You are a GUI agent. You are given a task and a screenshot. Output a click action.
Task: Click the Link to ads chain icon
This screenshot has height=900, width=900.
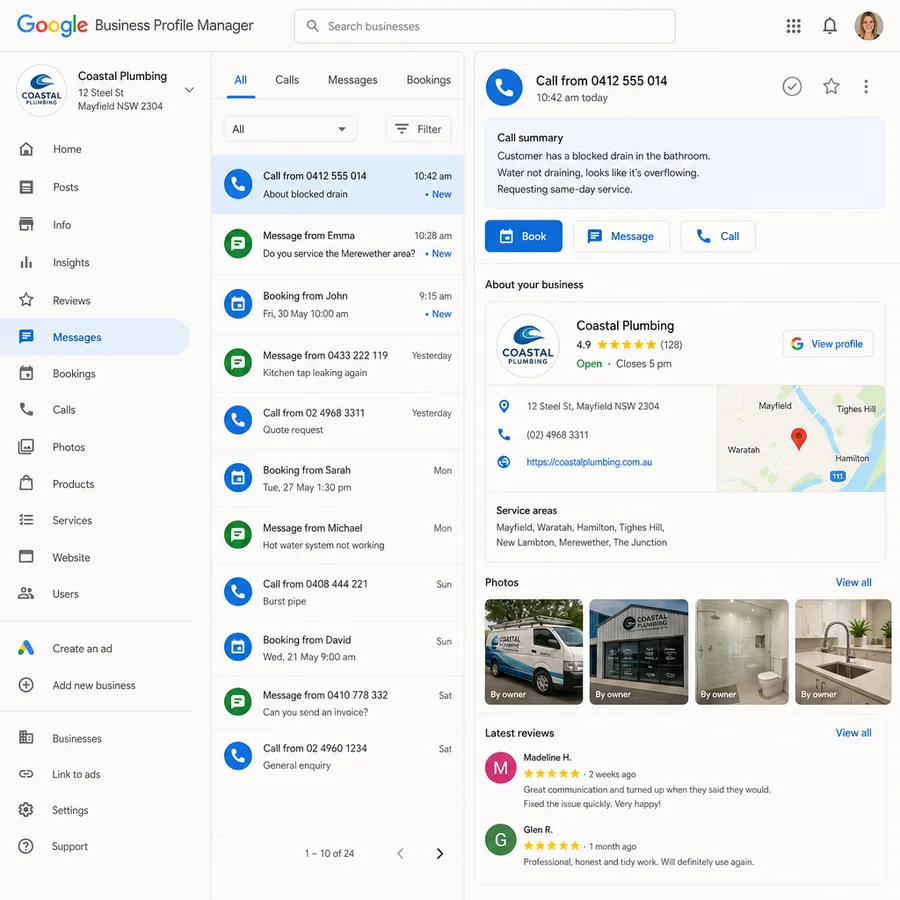[x=26, y=774]
